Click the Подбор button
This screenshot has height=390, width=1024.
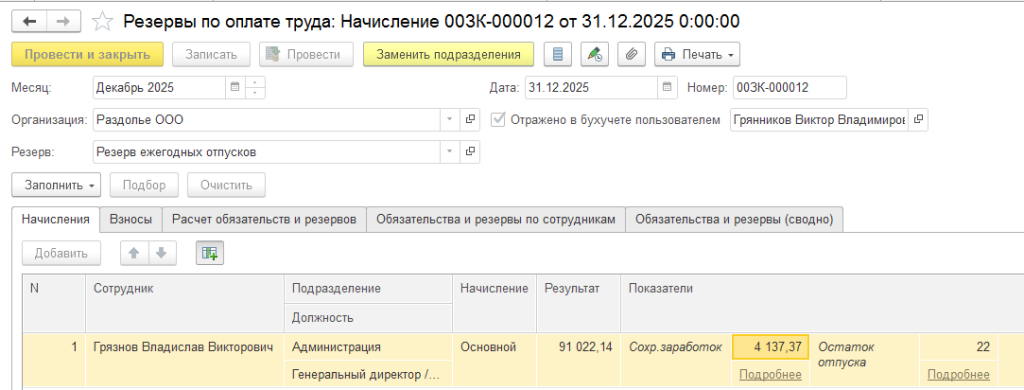pyautogui.click(x=144, y=185)
